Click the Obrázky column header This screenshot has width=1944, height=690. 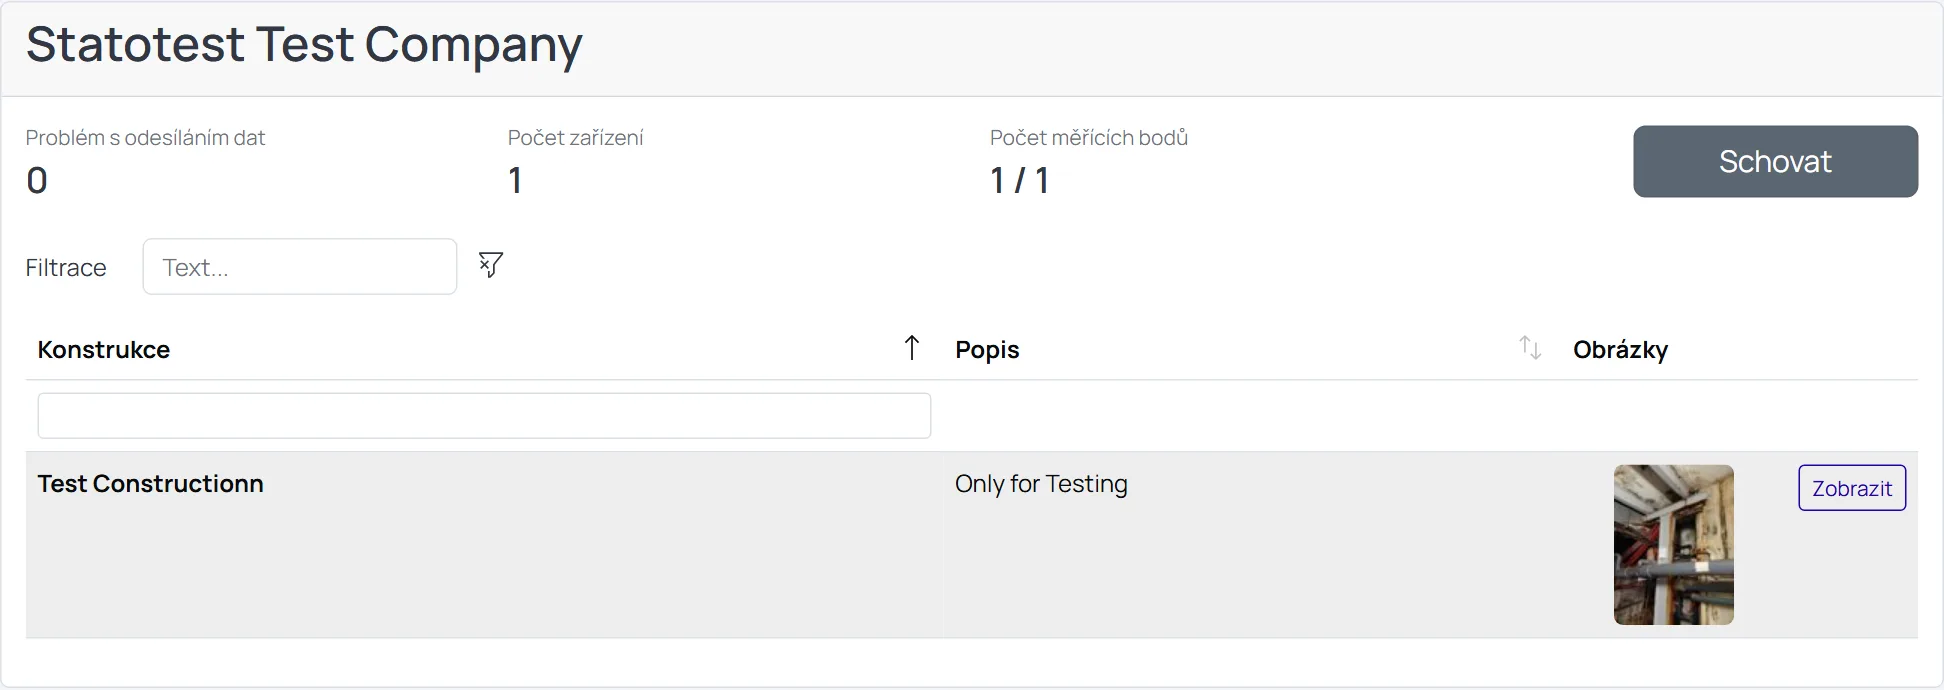(x=1620, y=350)
